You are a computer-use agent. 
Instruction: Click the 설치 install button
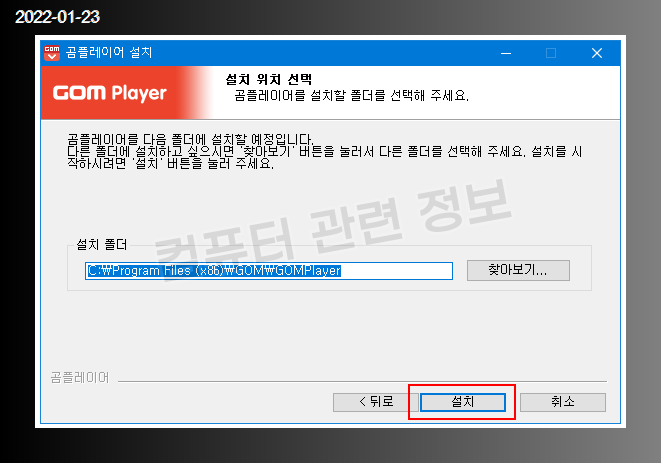[x=463, y=402]
